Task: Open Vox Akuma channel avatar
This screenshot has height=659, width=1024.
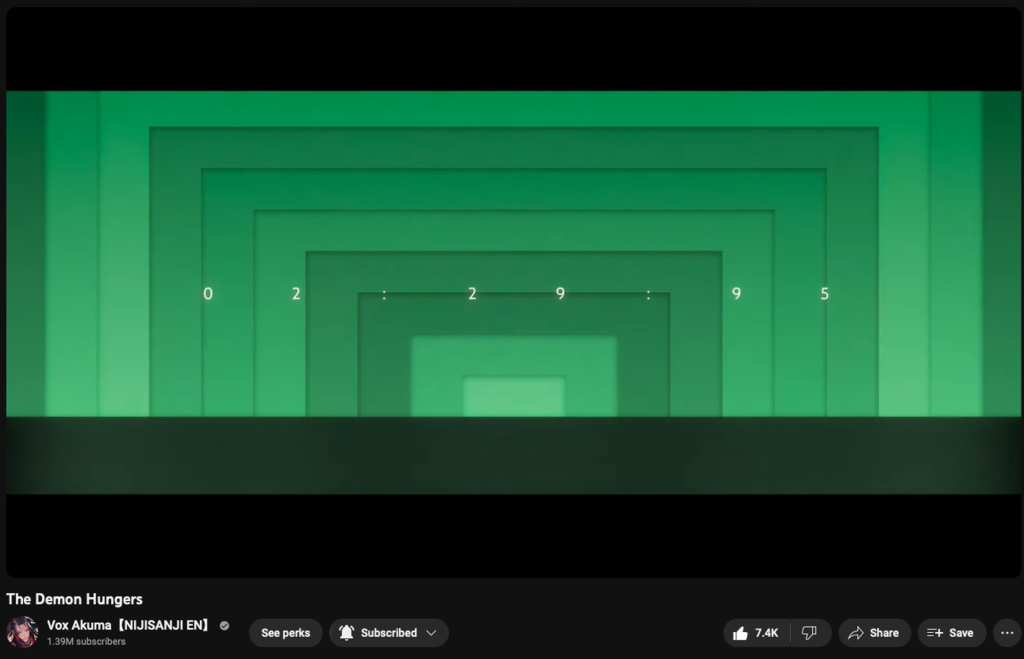Action: point(22,632)
